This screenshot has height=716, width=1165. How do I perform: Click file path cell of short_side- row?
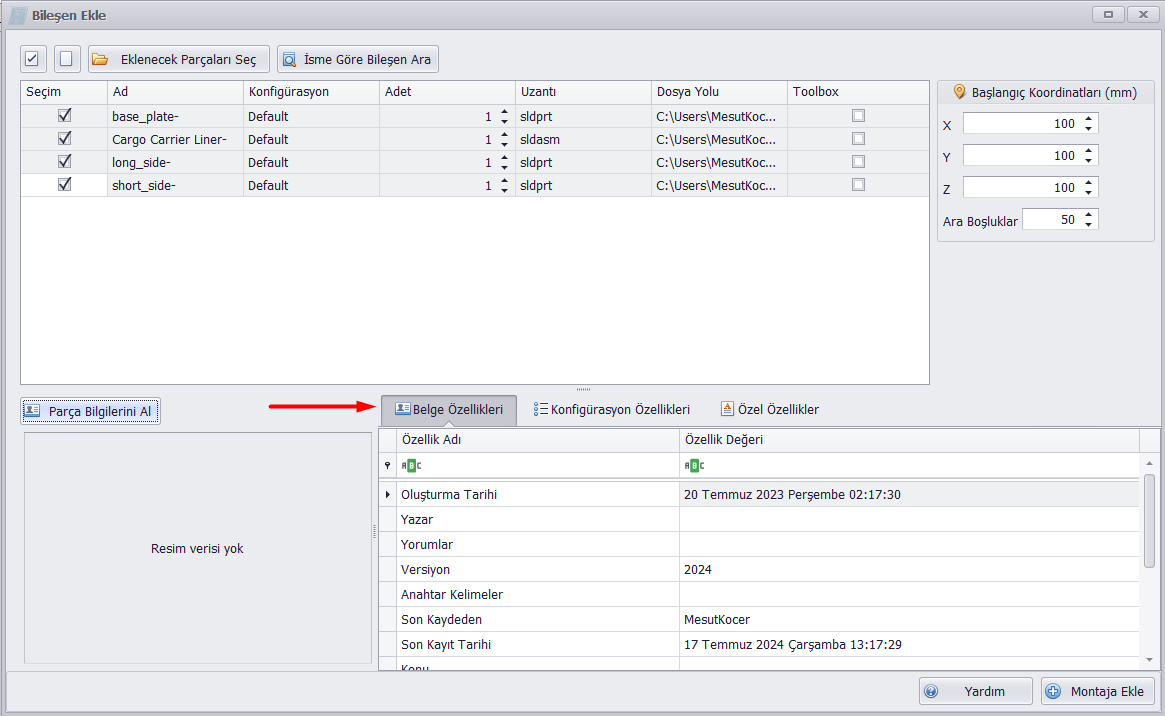719,185
